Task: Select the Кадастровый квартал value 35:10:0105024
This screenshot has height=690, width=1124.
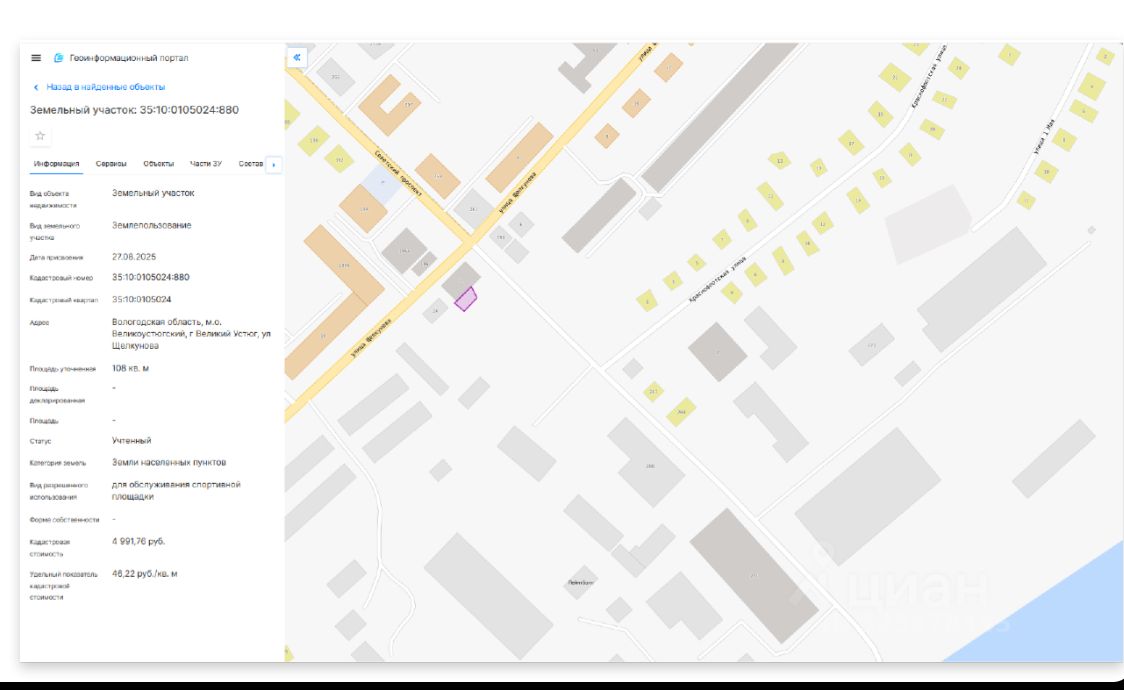Action: 141,300
